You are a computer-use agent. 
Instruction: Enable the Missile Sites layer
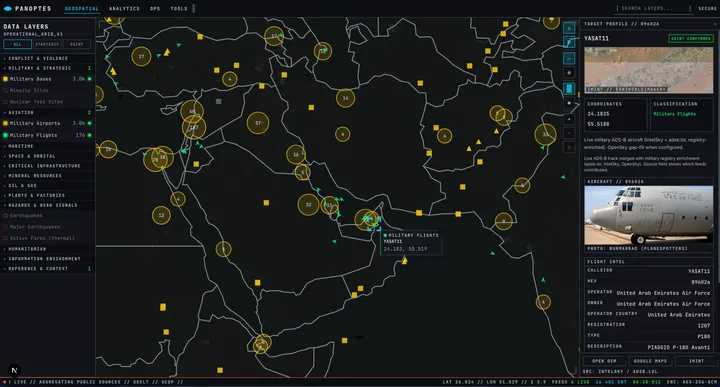pyautogui.click(x=6, y=90)
